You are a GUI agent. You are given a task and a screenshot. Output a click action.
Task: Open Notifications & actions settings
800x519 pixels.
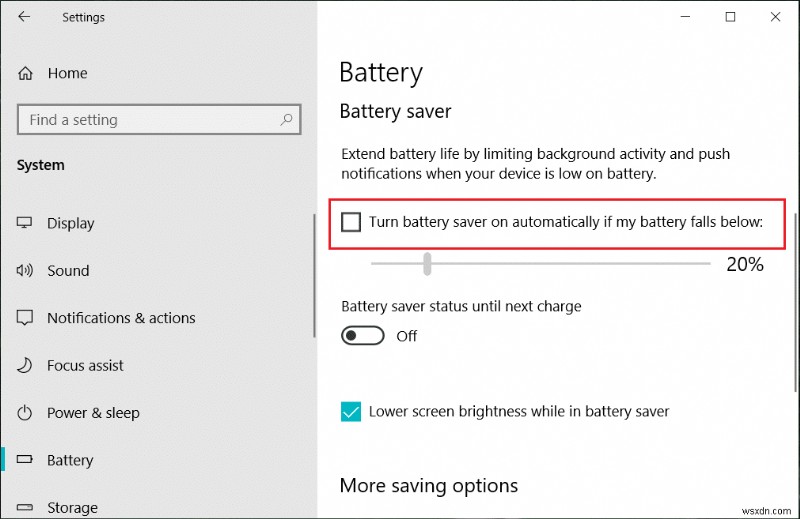tap(121, 318)
